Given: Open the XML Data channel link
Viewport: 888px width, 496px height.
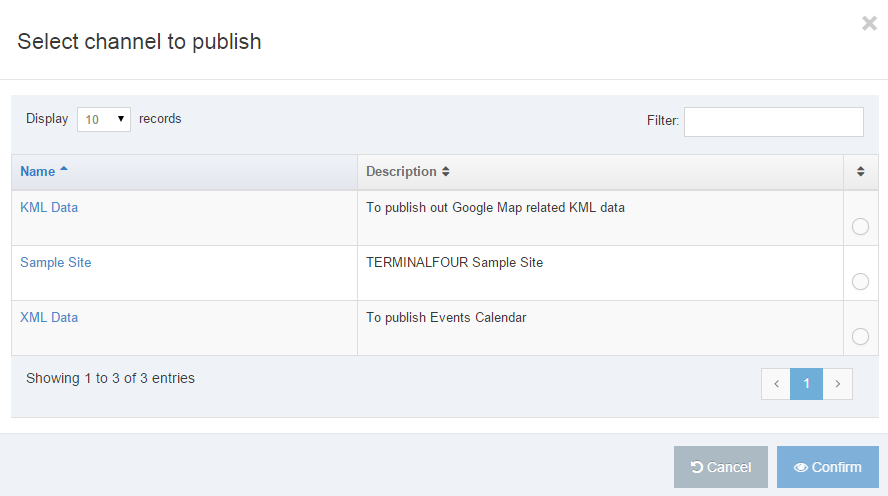Looking at the screenshot, I should pyautogui.click(x=49, y=318).
